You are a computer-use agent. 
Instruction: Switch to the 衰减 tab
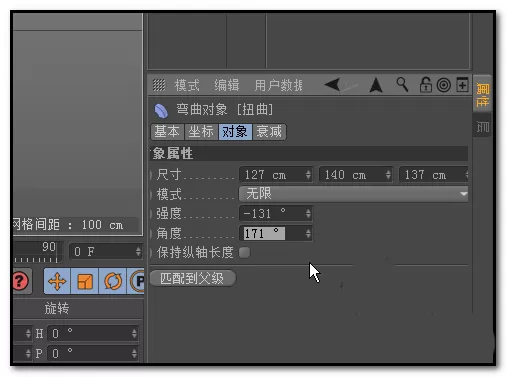tap(269, 131)
